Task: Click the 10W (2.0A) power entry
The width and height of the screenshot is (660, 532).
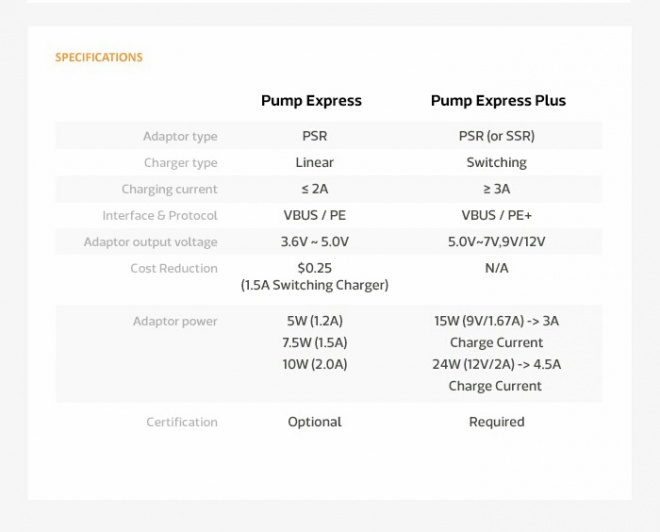Action: point(314,364)
